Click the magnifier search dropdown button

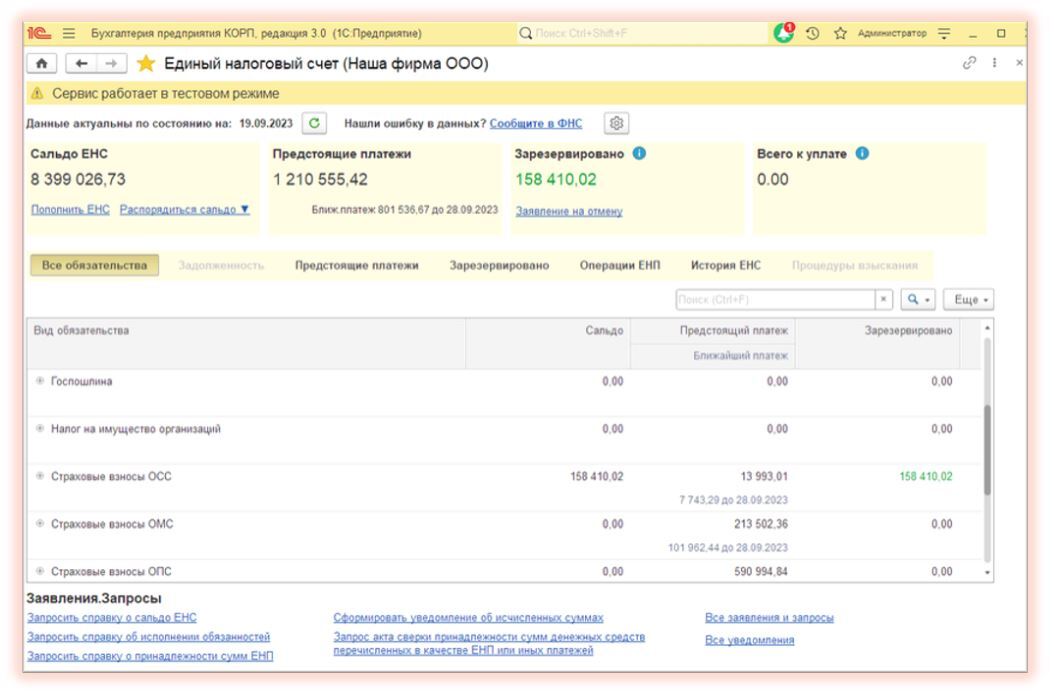pos(918,299)
